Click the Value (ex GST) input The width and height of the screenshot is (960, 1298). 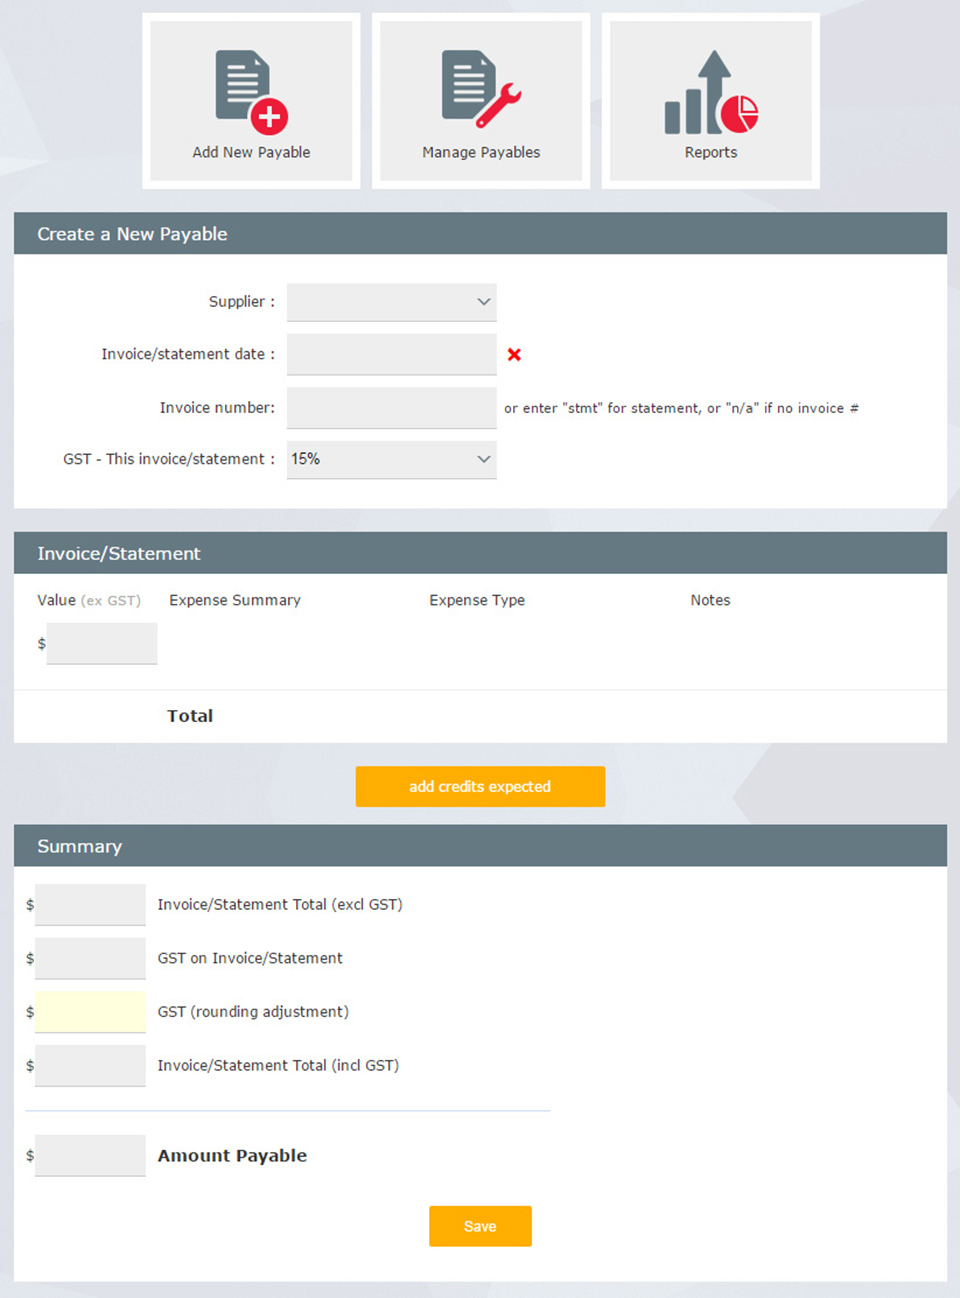point(102,644)
